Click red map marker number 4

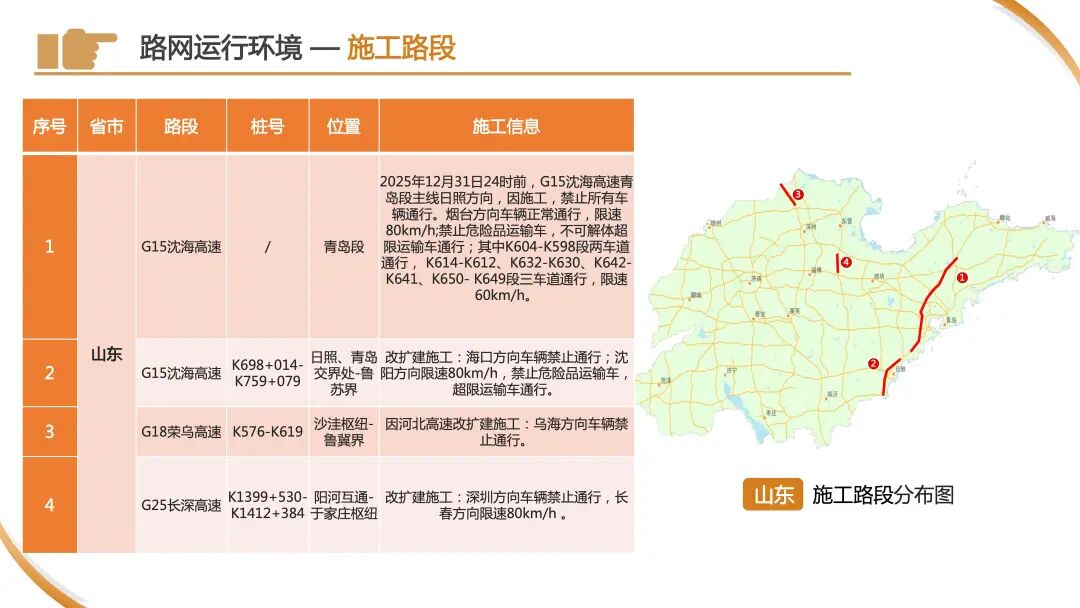click(x=846, y=262)
